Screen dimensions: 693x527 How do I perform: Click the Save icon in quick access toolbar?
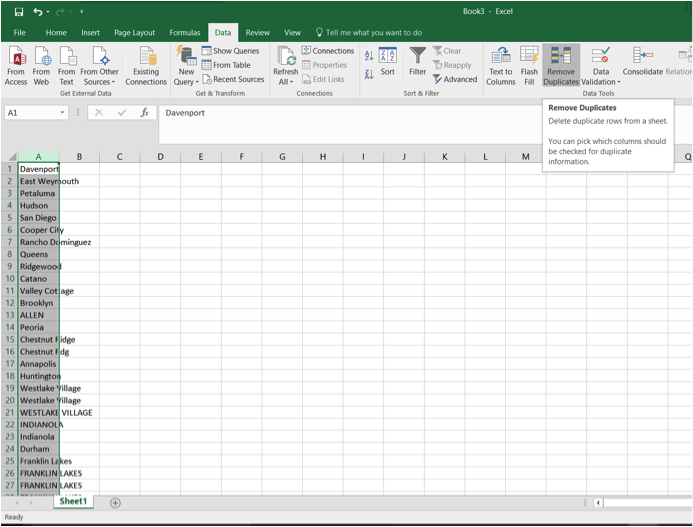[19, 12]
